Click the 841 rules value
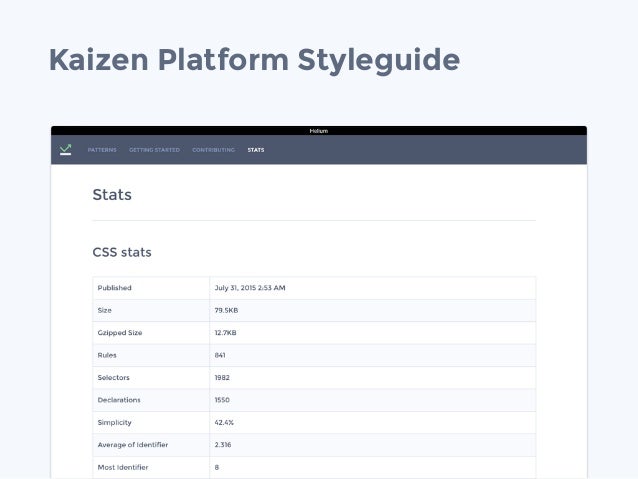This screenshot has height=479, width=638. pyautogui.click(x=220, y=355)
